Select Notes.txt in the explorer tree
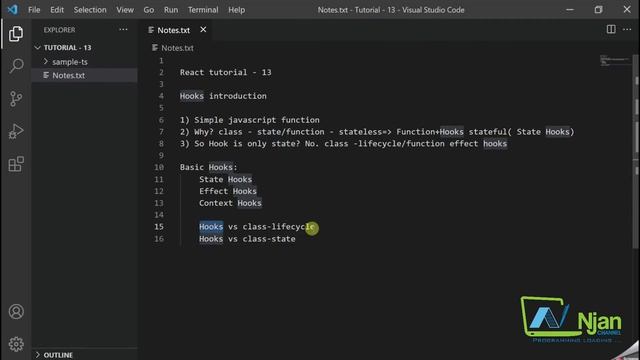640x360 pixels. pos(84,75)
